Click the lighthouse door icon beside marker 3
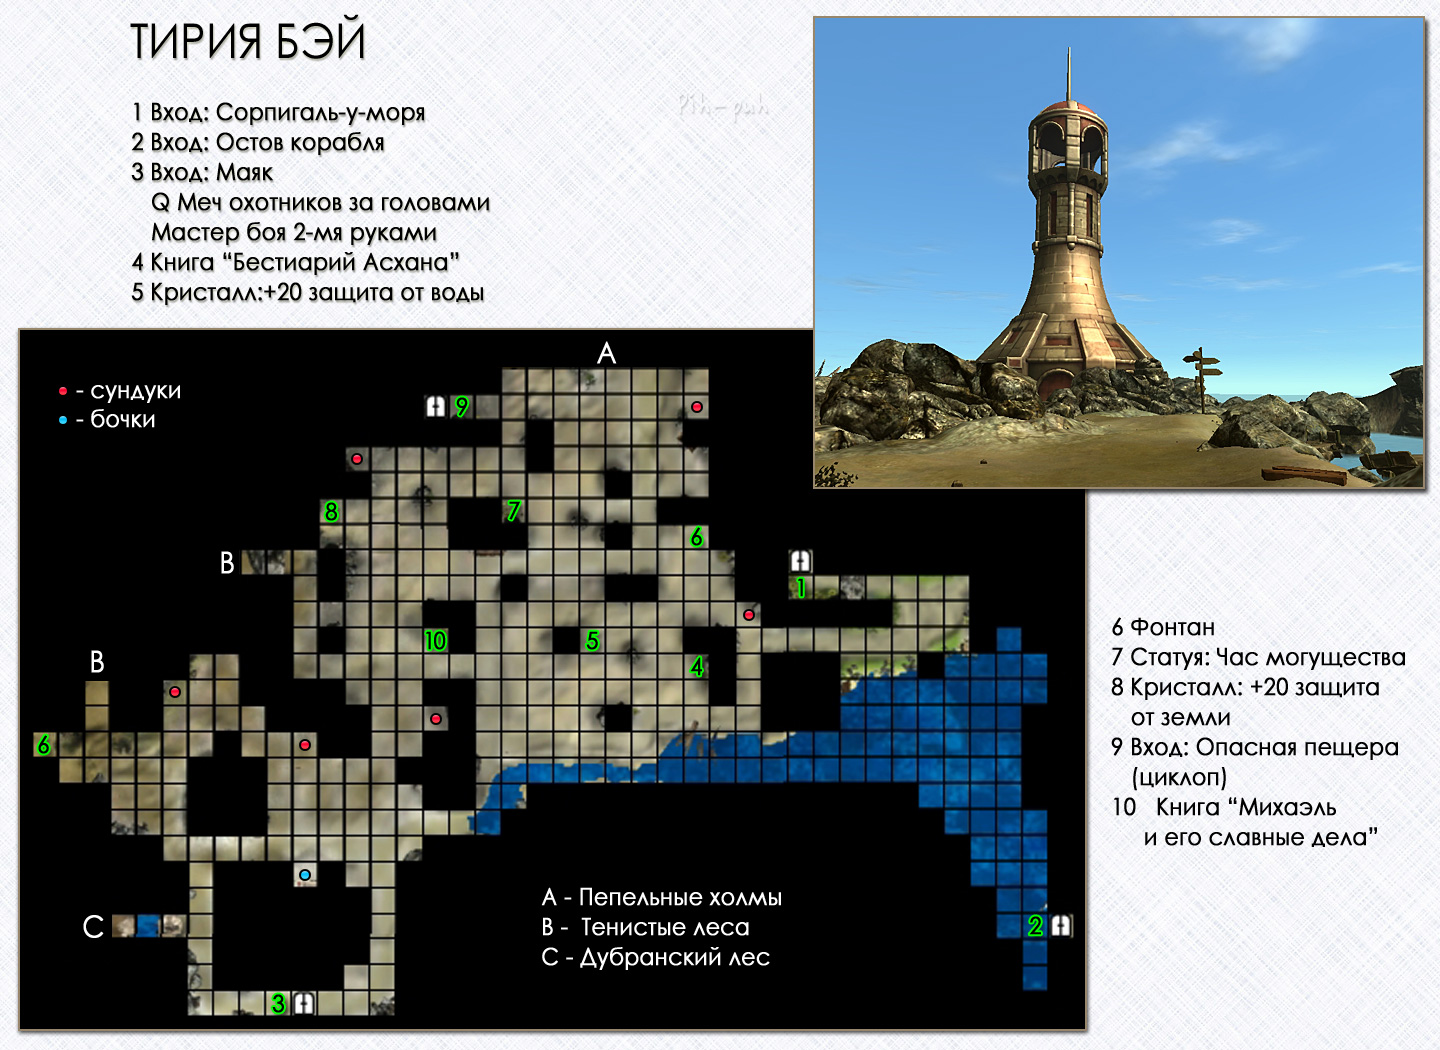 tap(304, 1003)
